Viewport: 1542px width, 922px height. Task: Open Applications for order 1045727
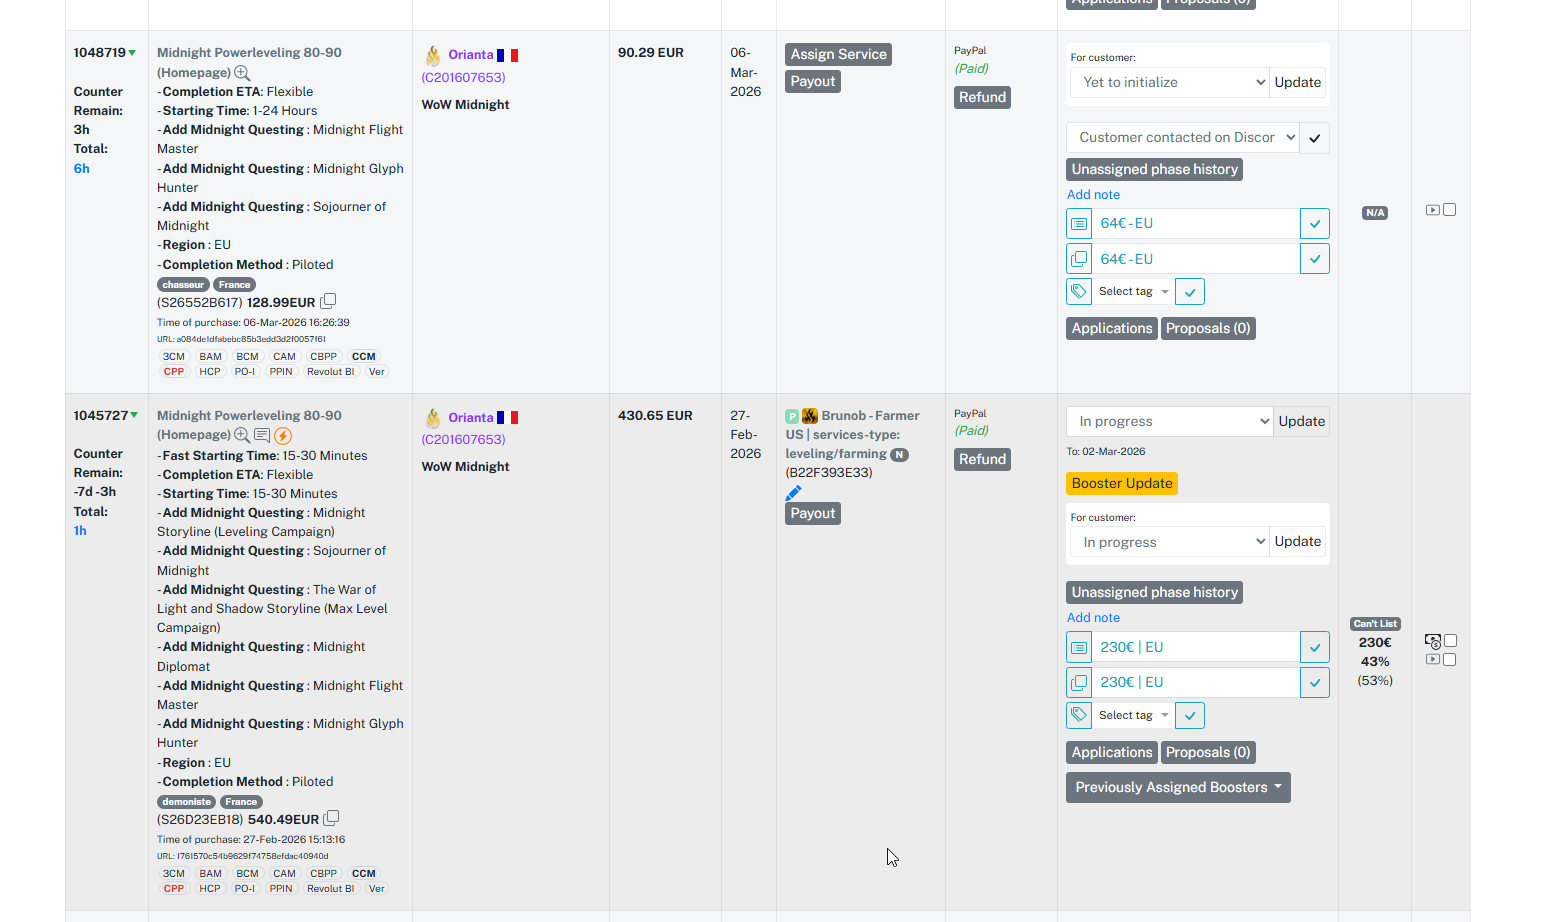pyautogui.click(x=1112, y=753)
